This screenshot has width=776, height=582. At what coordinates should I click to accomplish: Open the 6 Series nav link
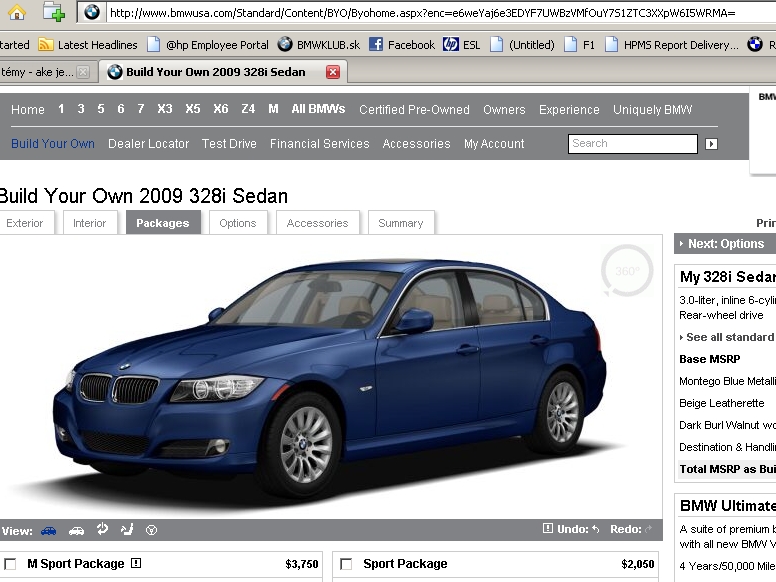tap(121, 108)
